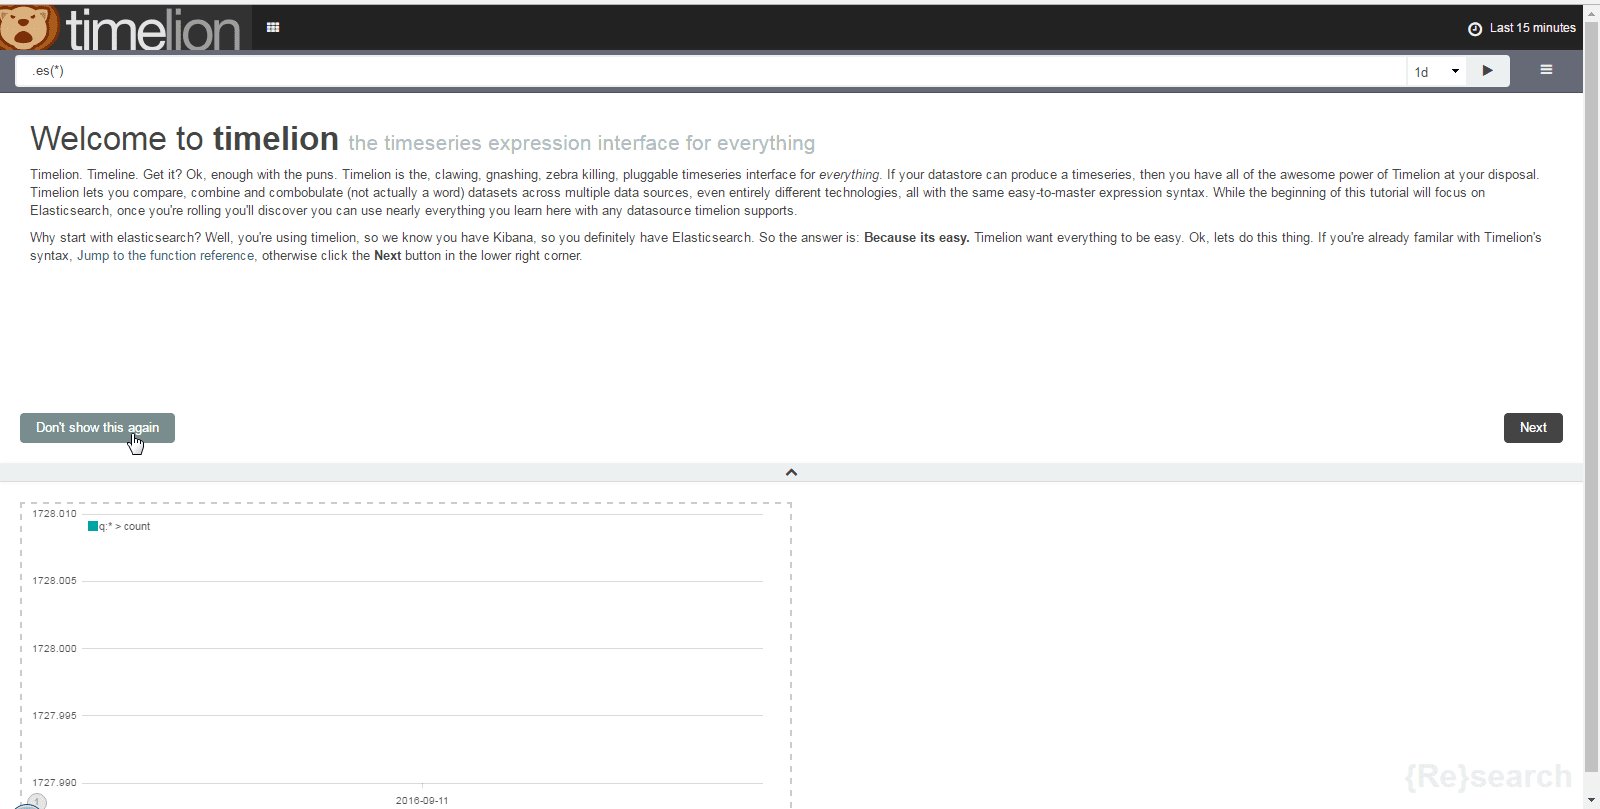Image resolution: width=1600 pixels, height=809 pixels.
Task: Follow the 'Jump to the function reference' link
Action: [x=166, y=256]
